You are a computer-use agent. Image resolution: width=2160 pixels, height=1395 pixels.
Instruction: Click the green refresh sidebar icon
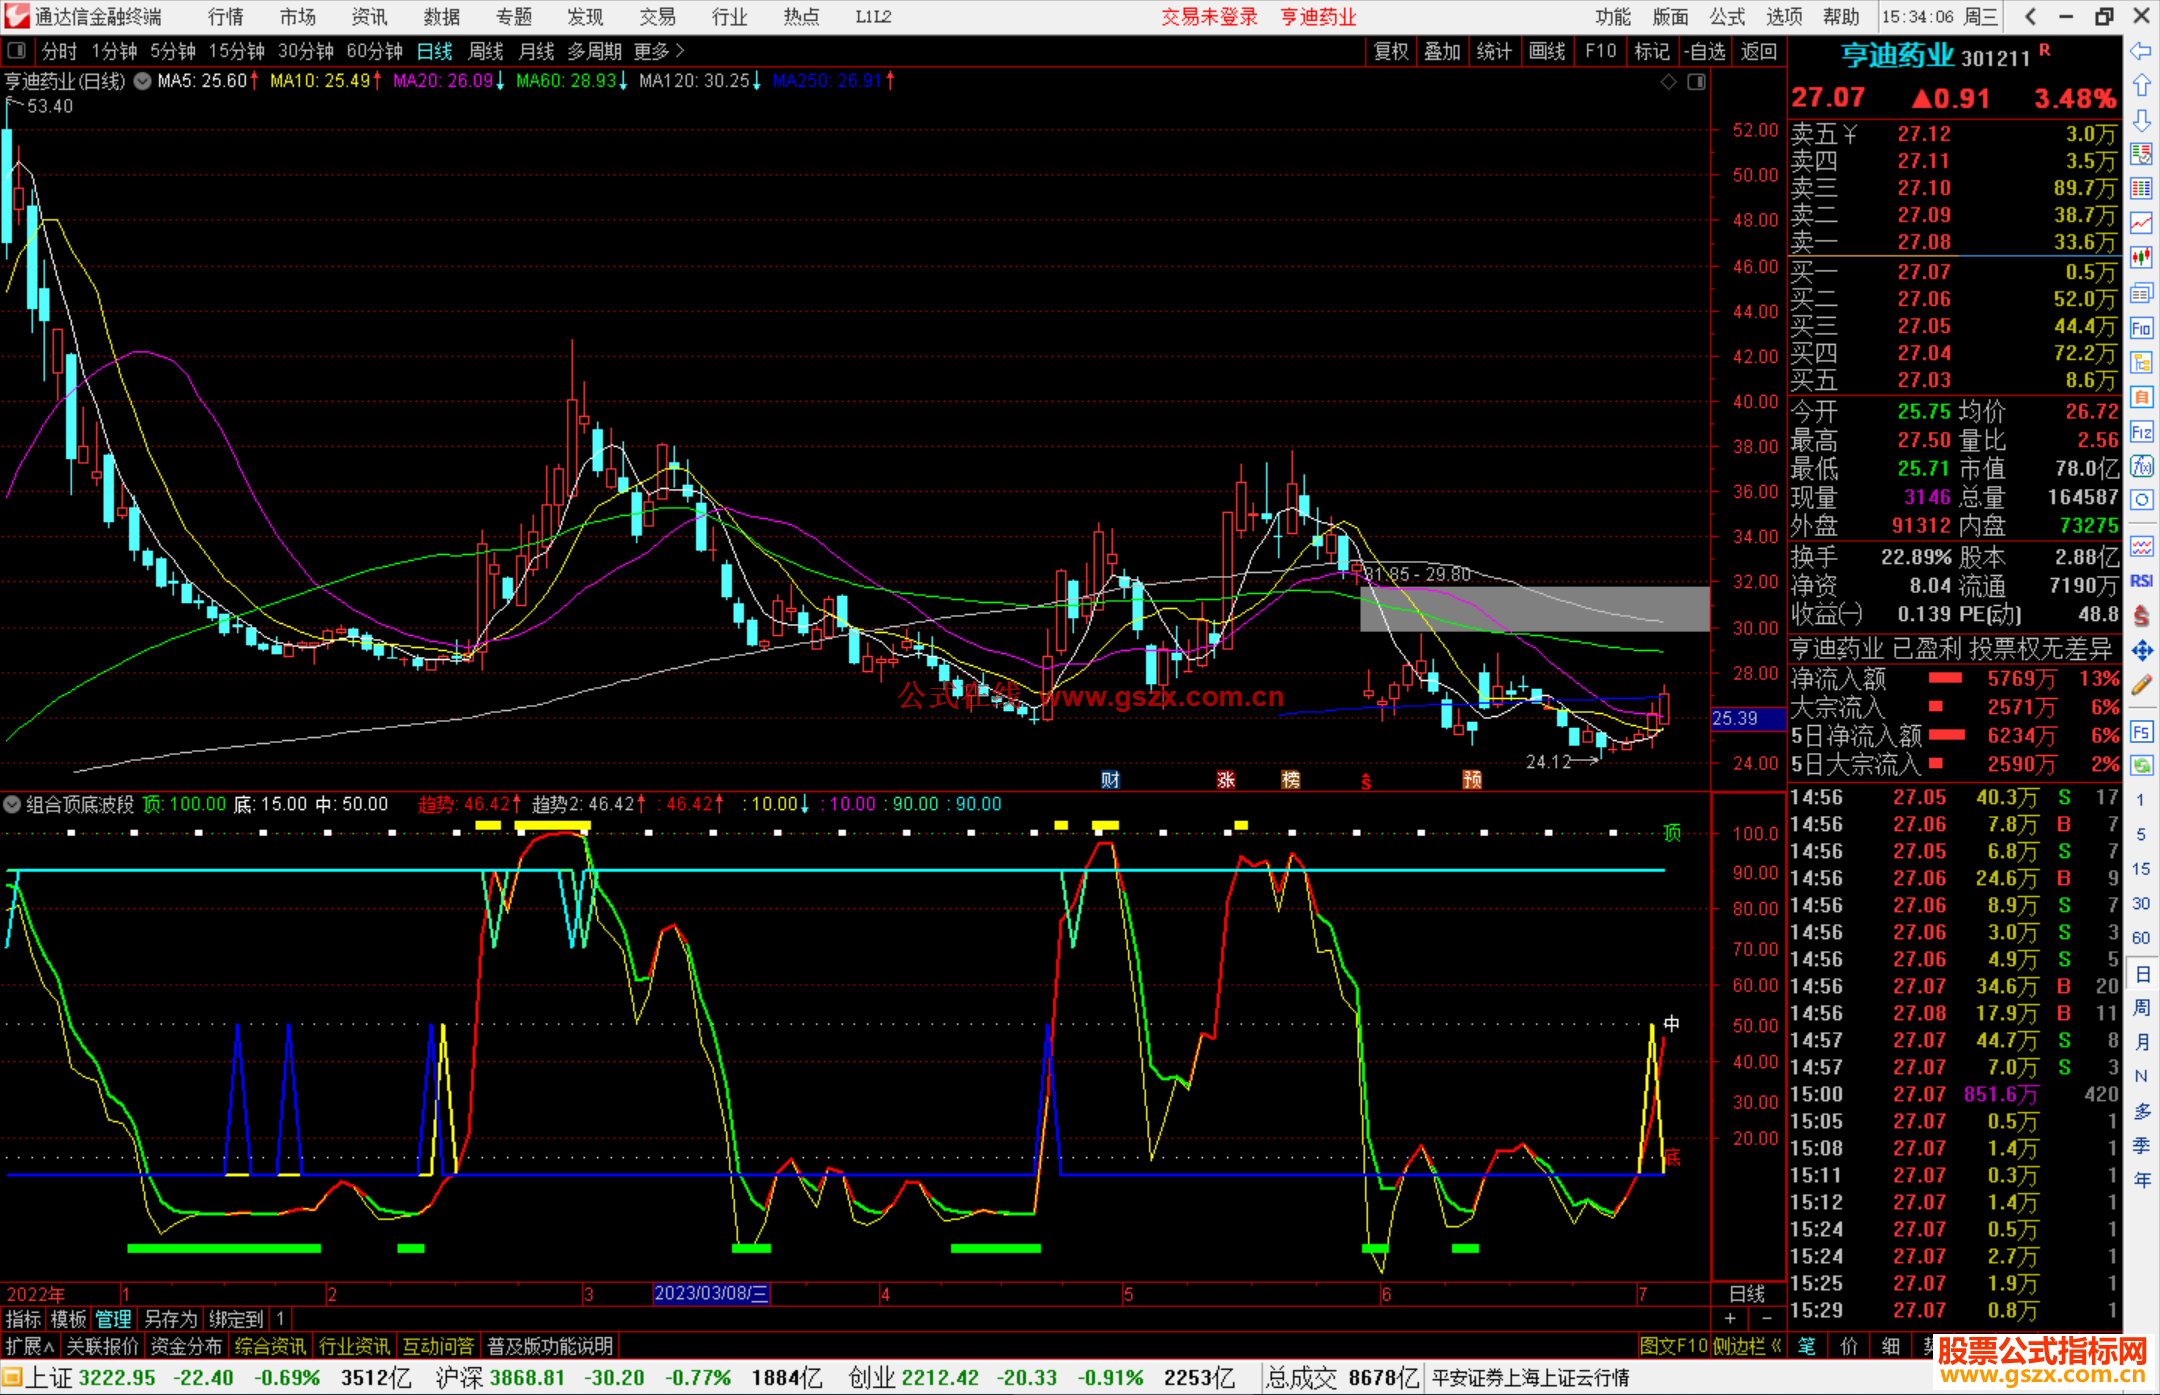click(x=2141, y=766)
